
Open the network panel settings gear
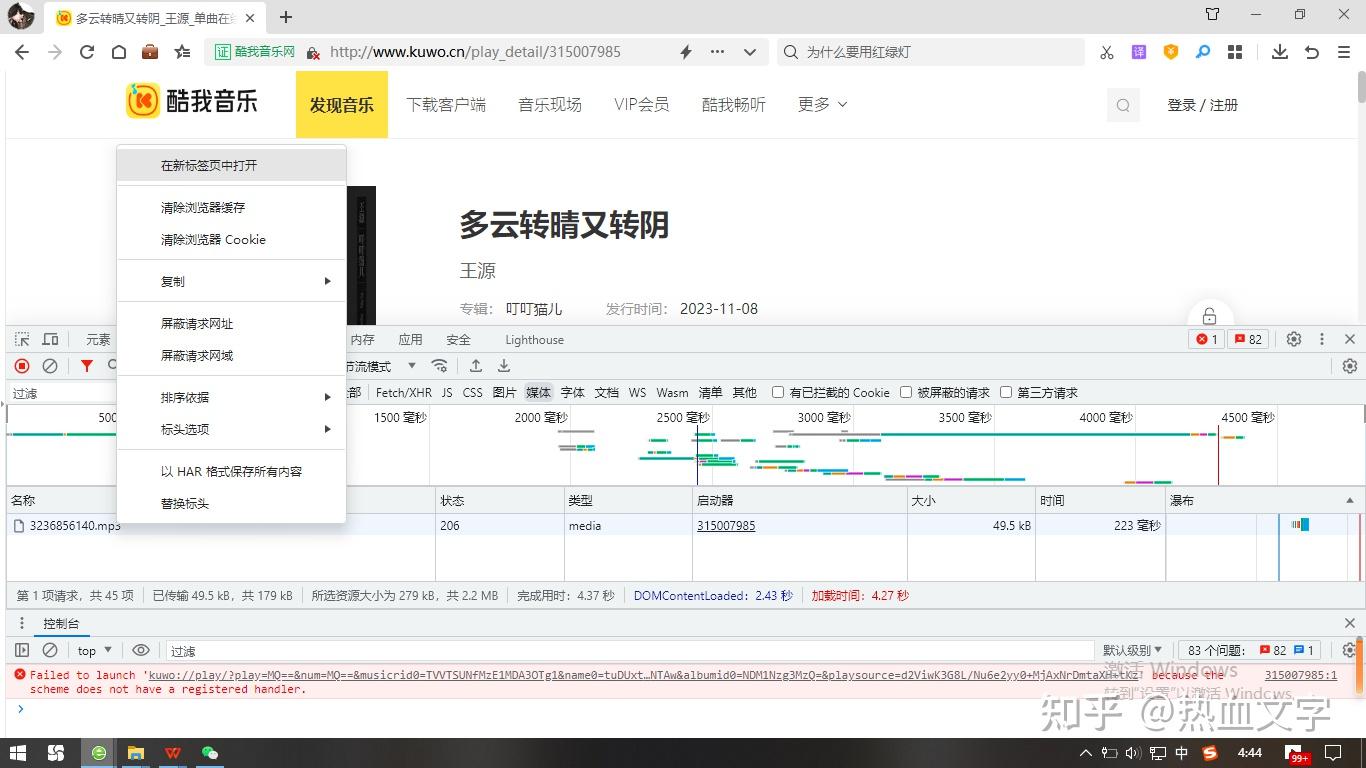pyautogui.click(x=1350, y=366)
